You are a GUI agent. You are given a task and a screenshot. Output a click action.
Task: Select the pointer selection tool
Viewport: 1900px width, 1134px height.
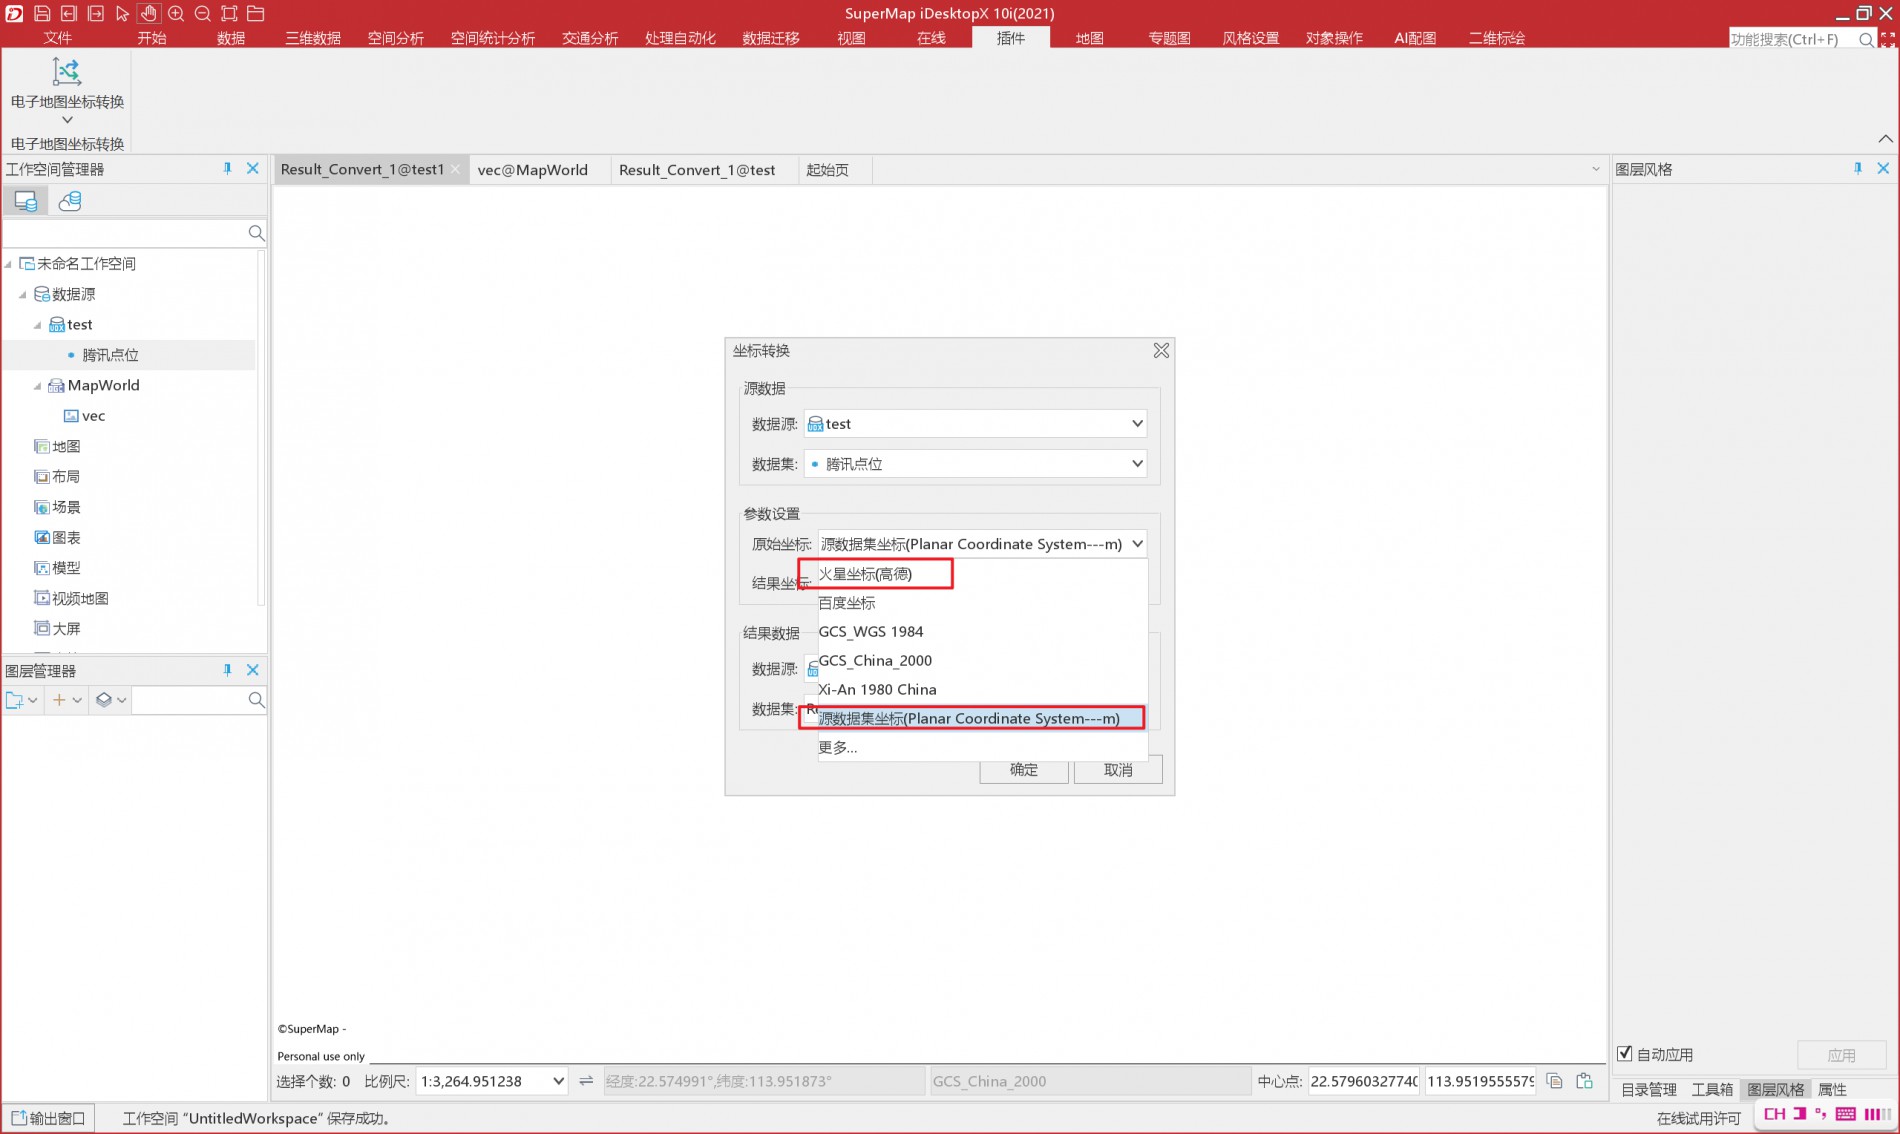pos(122,13)
